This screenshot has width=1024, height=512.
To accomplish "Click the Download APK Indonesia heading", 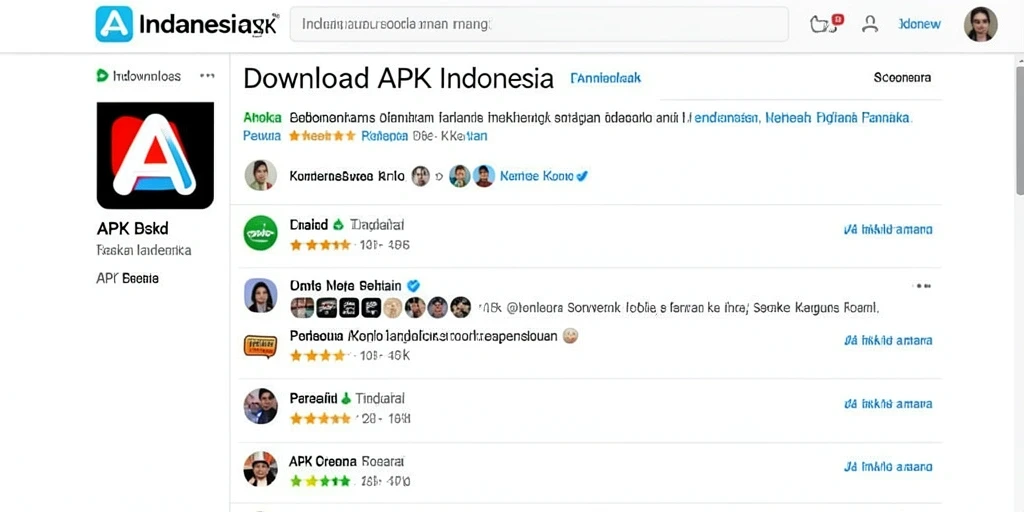I will [398, 78].
